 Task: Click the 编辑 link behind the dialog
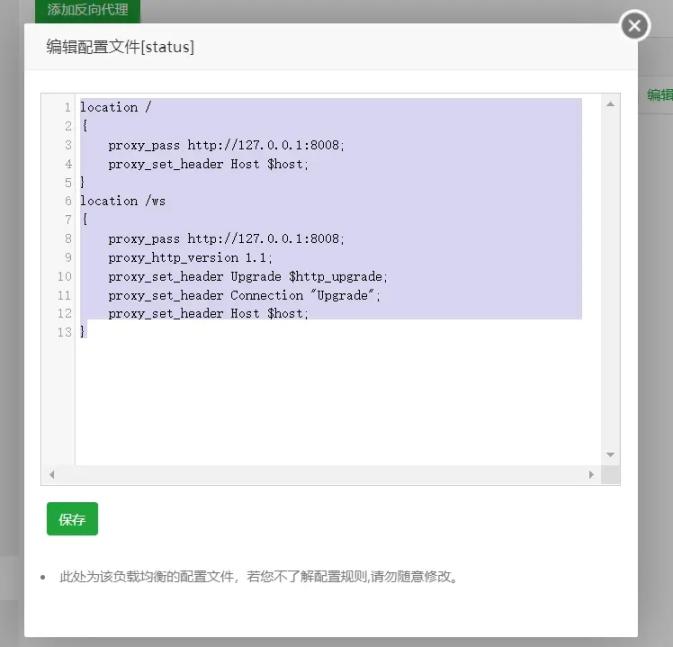coord(659,95)
